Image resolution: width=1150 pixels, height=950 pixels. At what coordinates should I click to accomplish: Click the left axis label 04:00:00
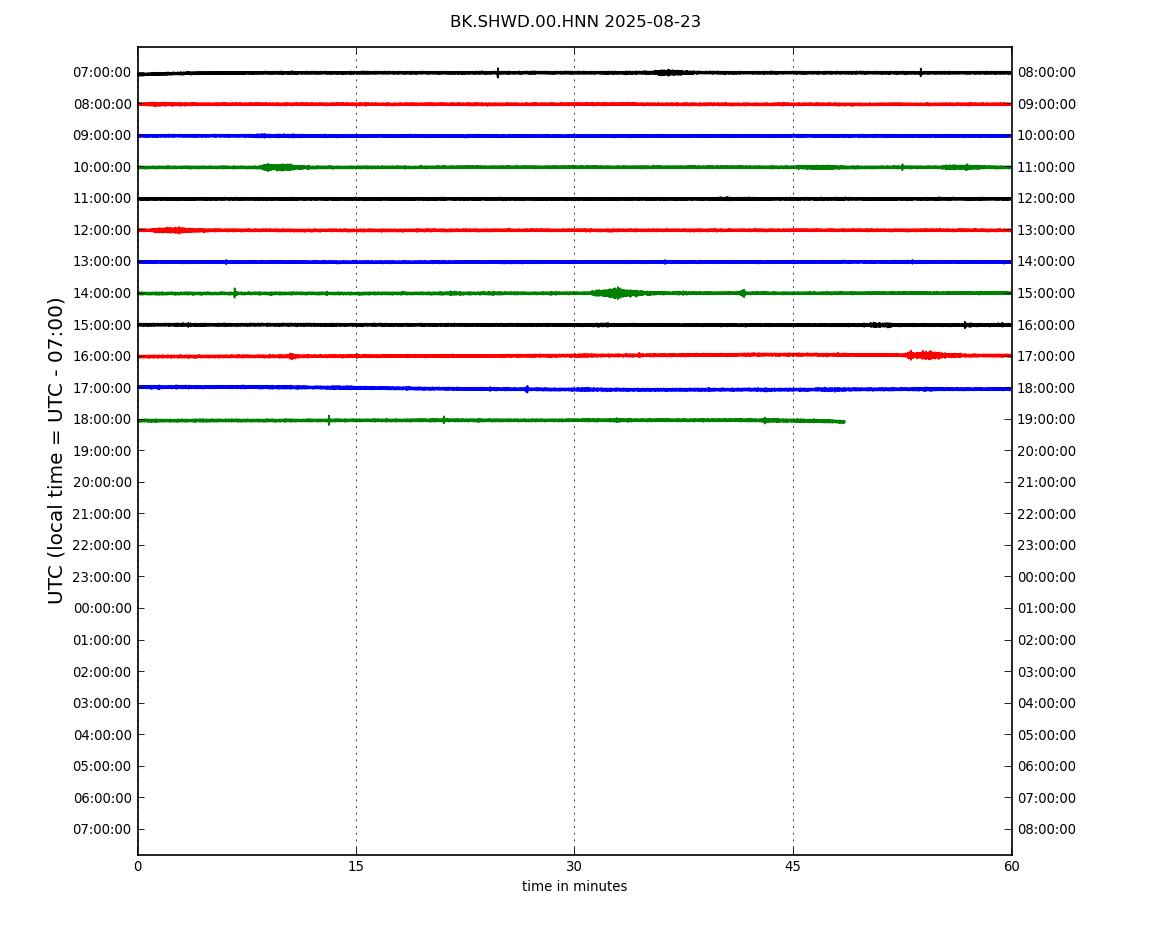[x=103, y=735]
